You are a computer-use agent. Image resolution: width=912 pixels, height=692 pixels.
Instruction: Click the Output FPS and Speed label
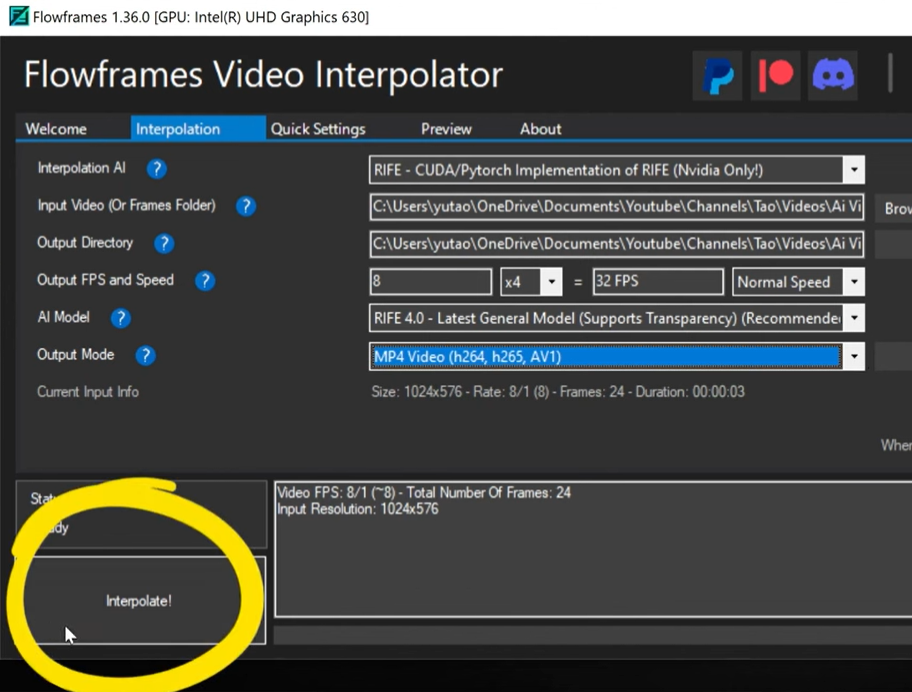105,280
